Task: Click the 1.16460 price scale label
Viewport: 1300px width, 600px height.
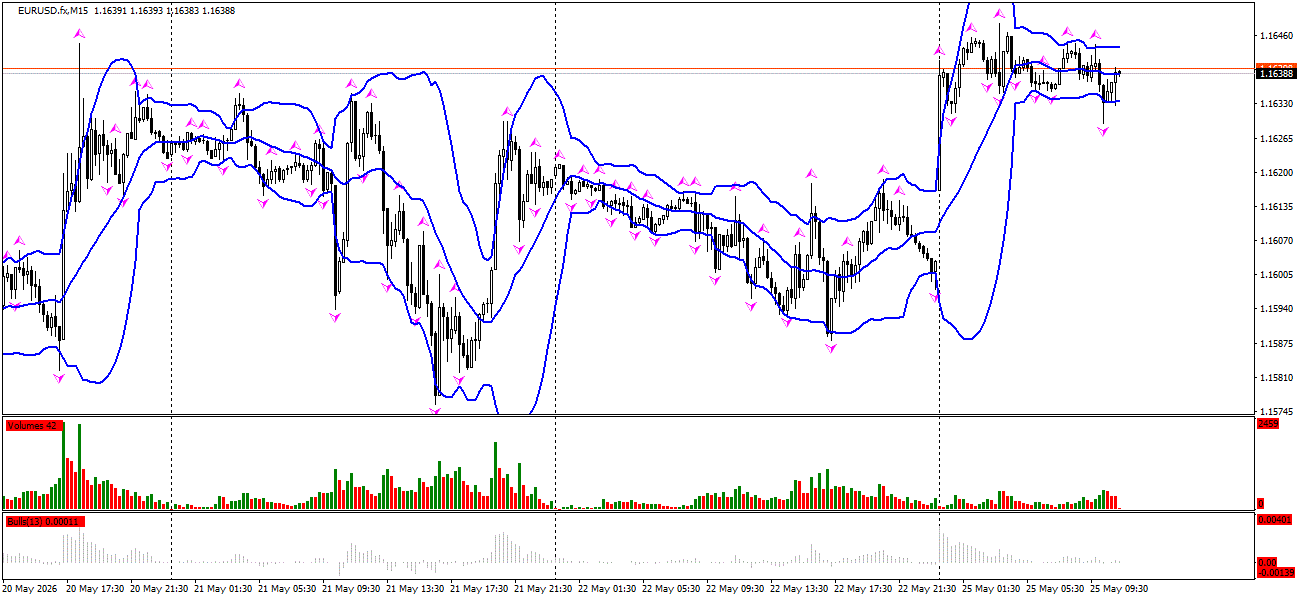Action: 1275,36
